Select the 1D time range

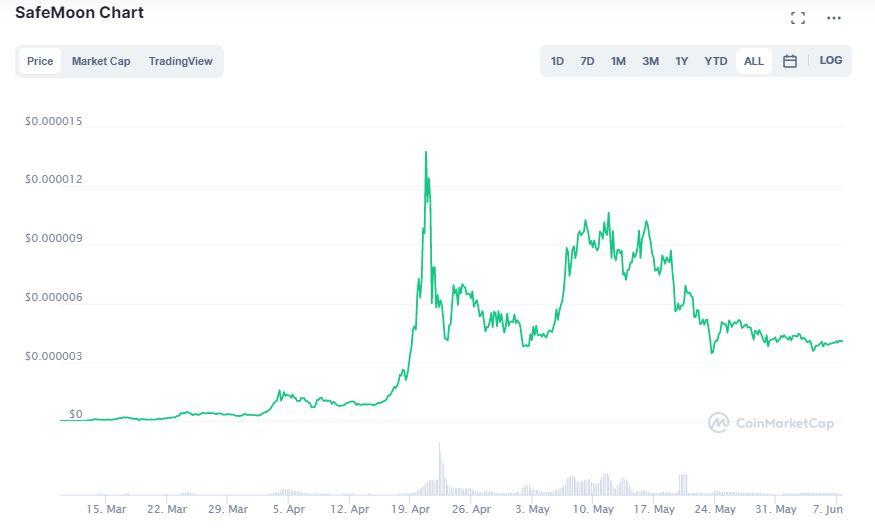(557, 61)
